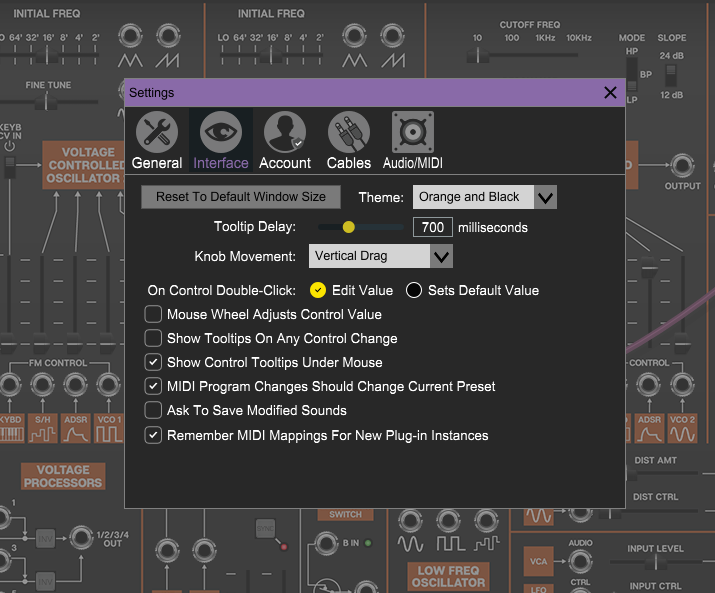Open the Audio/MIDI speaker icon

412,132
